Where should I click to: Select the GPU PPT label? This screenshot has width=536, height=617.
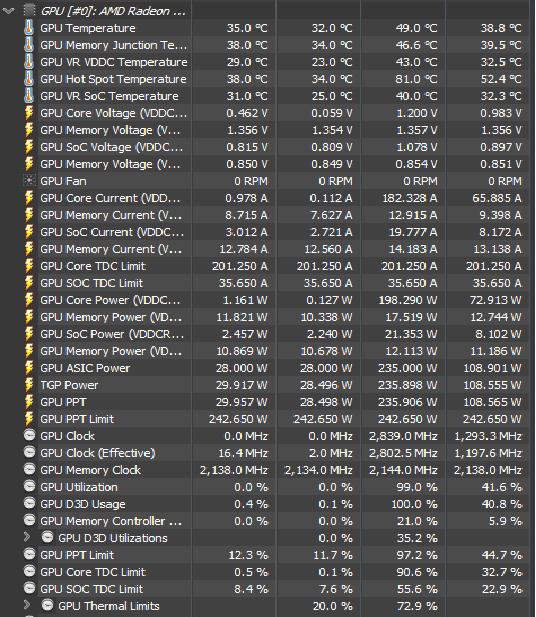pyautogui.click(x=63, y=402)
